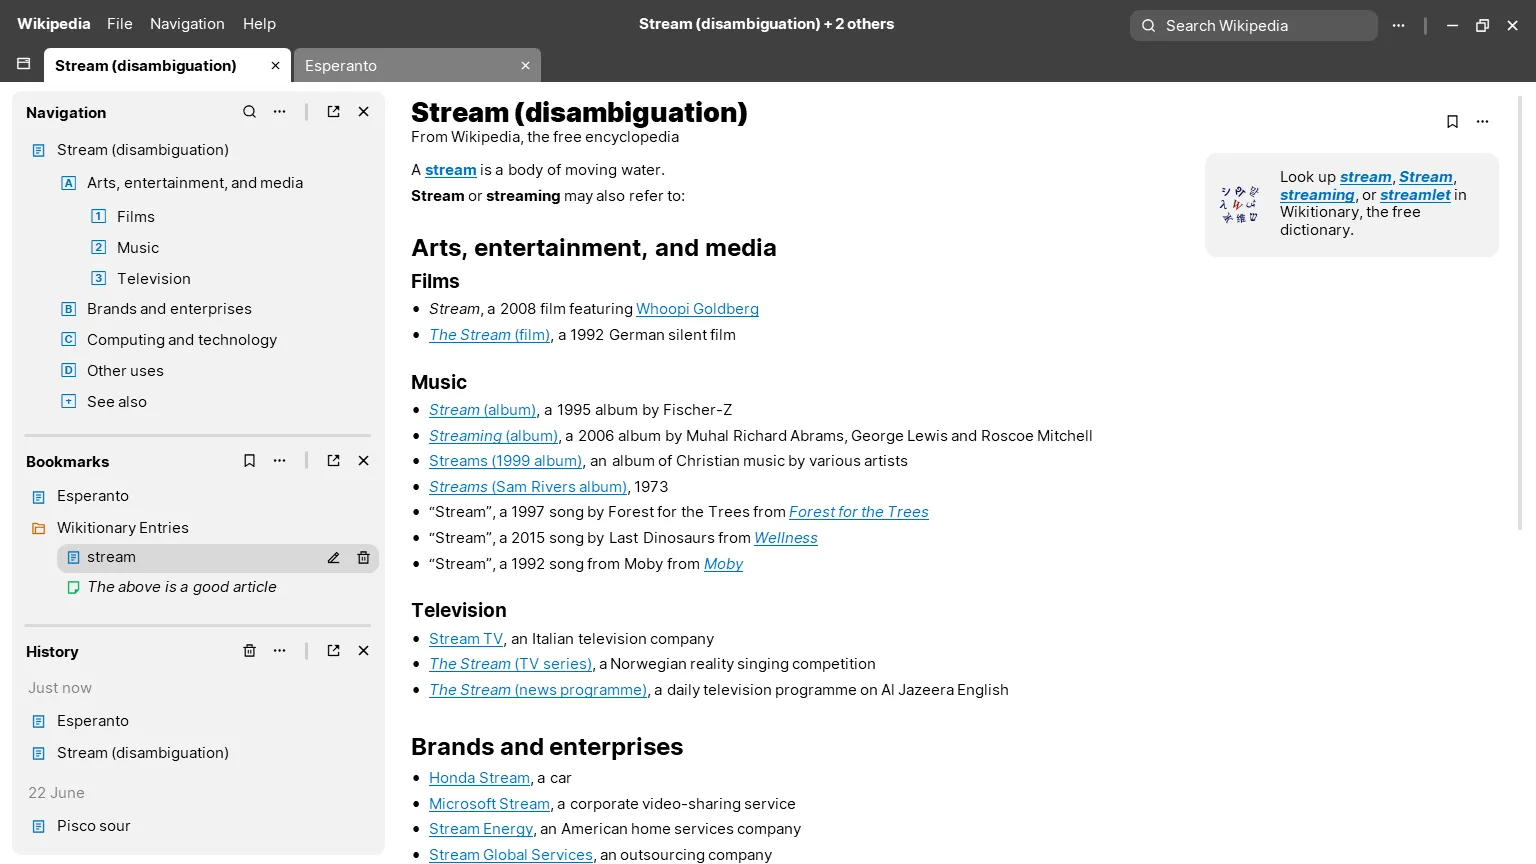The height and width of the screenshot is (864, 1536).
Task: Delete the stream bookmark via its trash icon
Action: 363,557
